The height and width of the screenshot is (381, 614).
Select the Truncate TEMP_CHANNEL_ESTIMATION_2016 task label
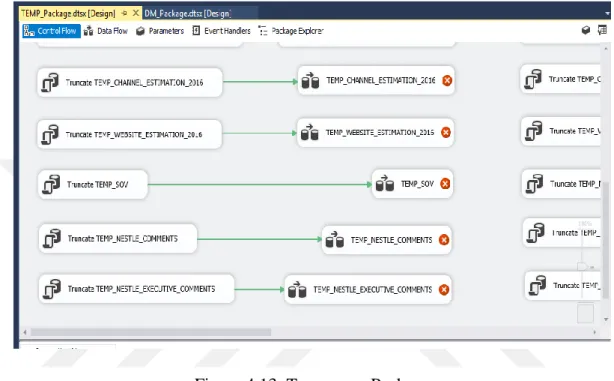(x=134, y=83)
